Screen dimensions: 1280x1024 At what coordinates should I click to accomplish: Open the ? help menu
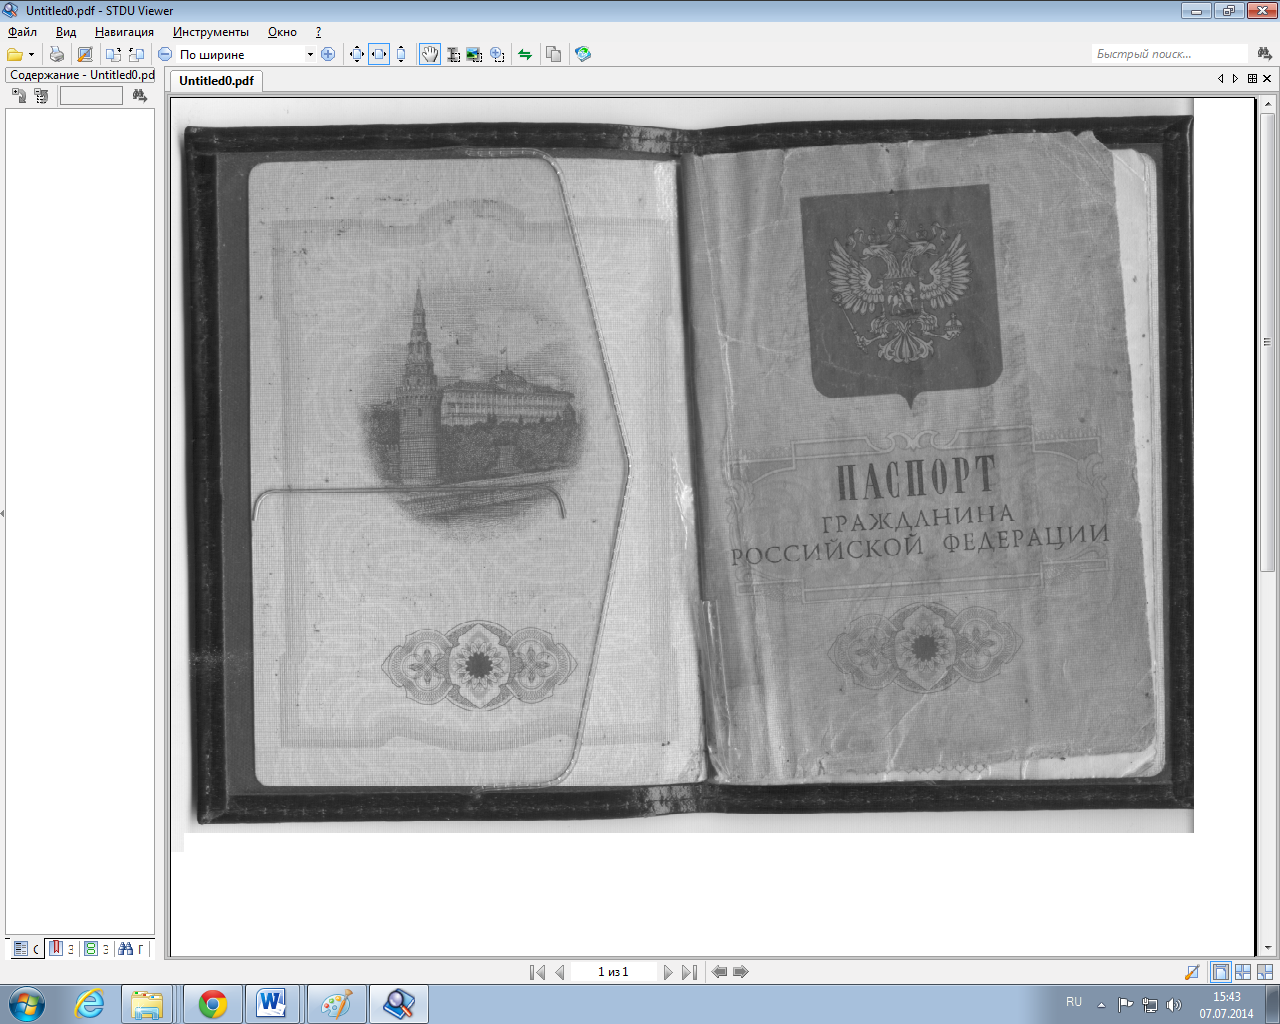318,32
